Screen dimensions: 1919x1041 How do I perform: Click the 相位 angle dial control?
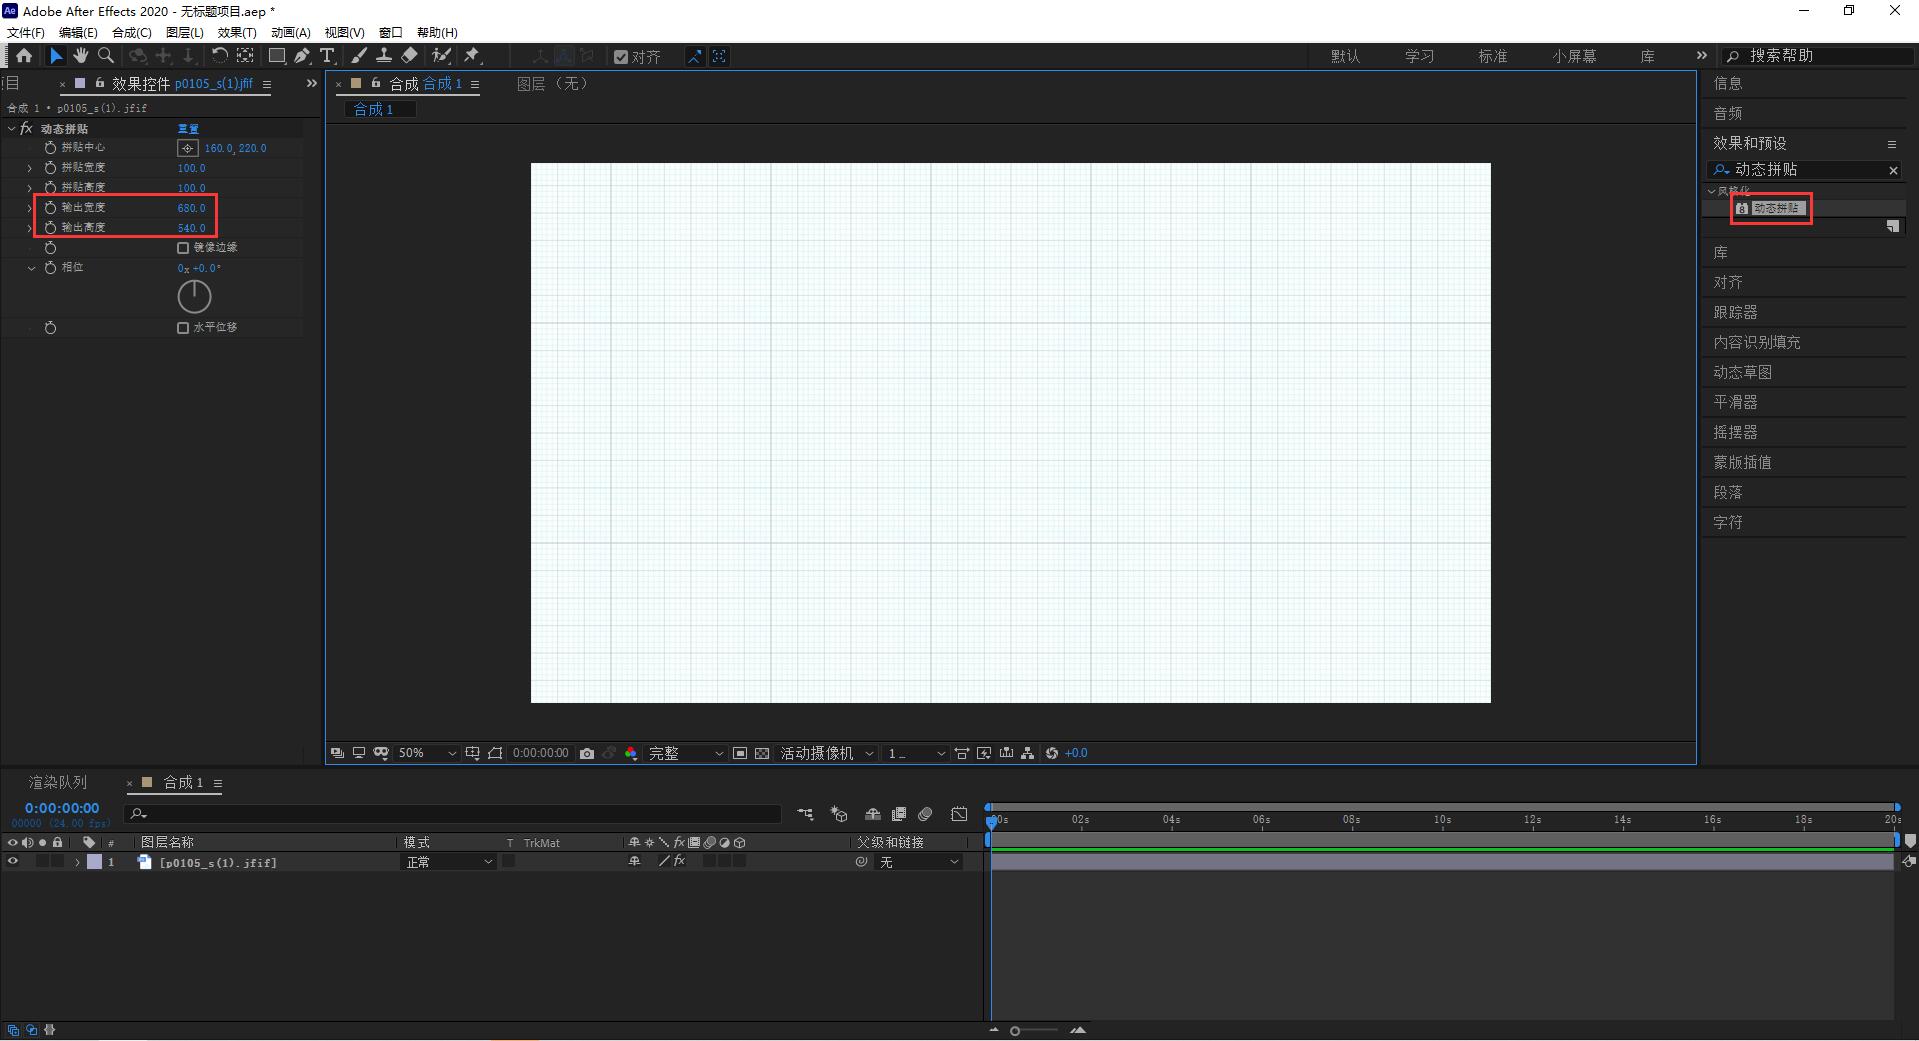tap(194, 297)
